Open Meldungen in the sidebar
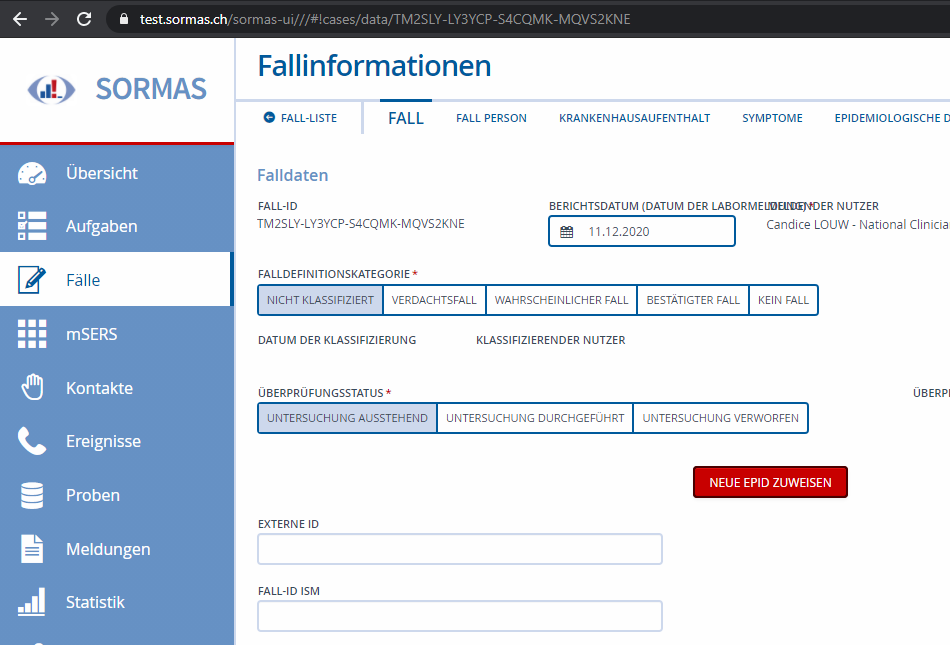 pyautogui.click(x=116, y=549)
